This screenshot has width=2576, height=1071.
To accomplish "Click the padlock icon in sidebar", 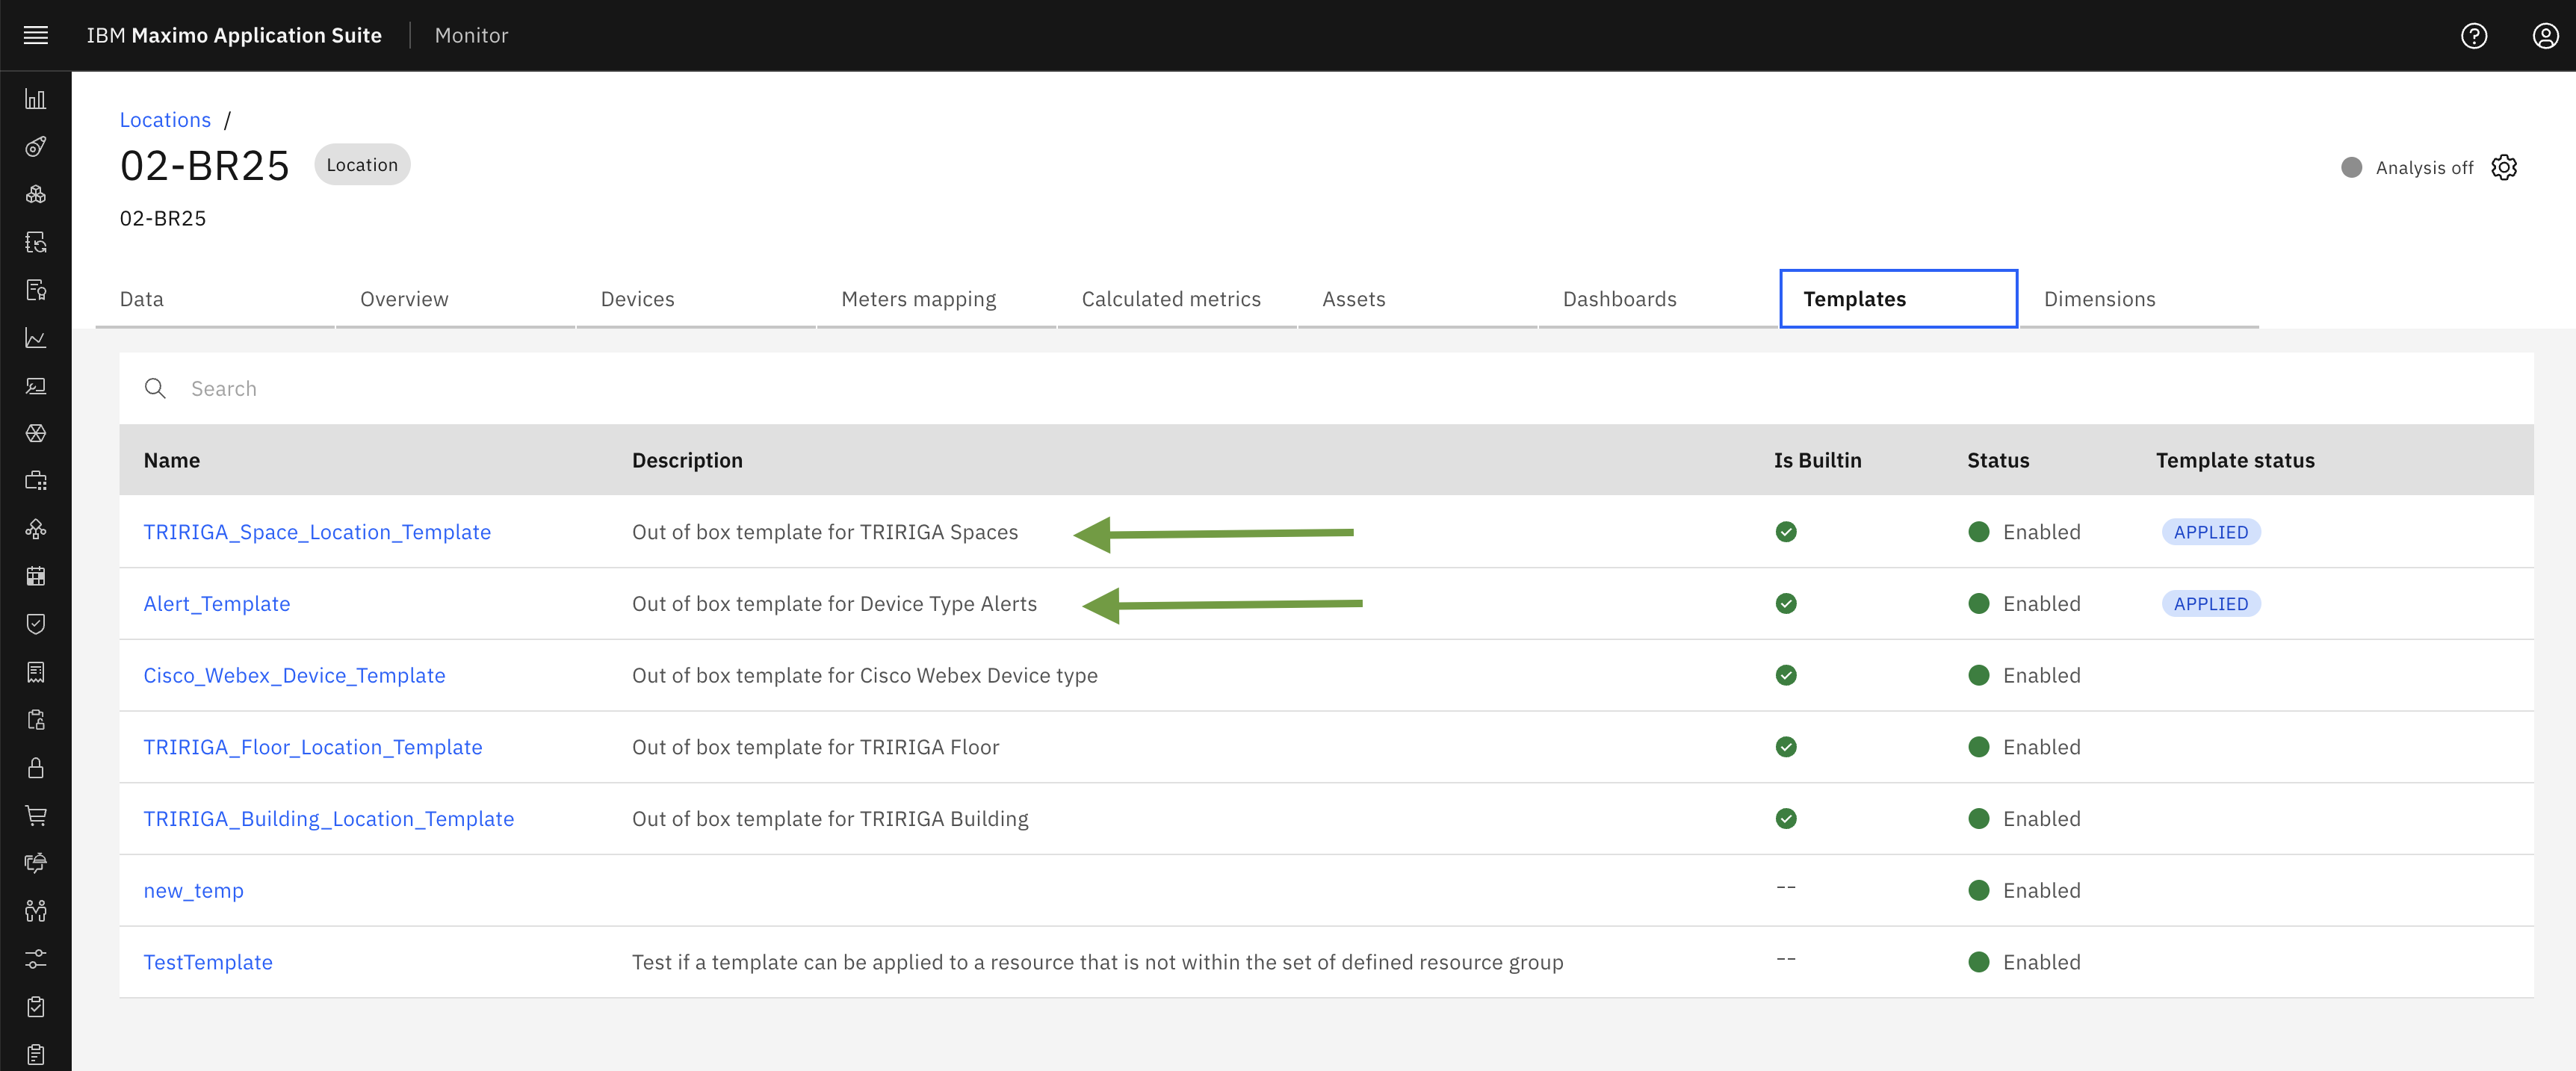I will click(x=36, y=768).
